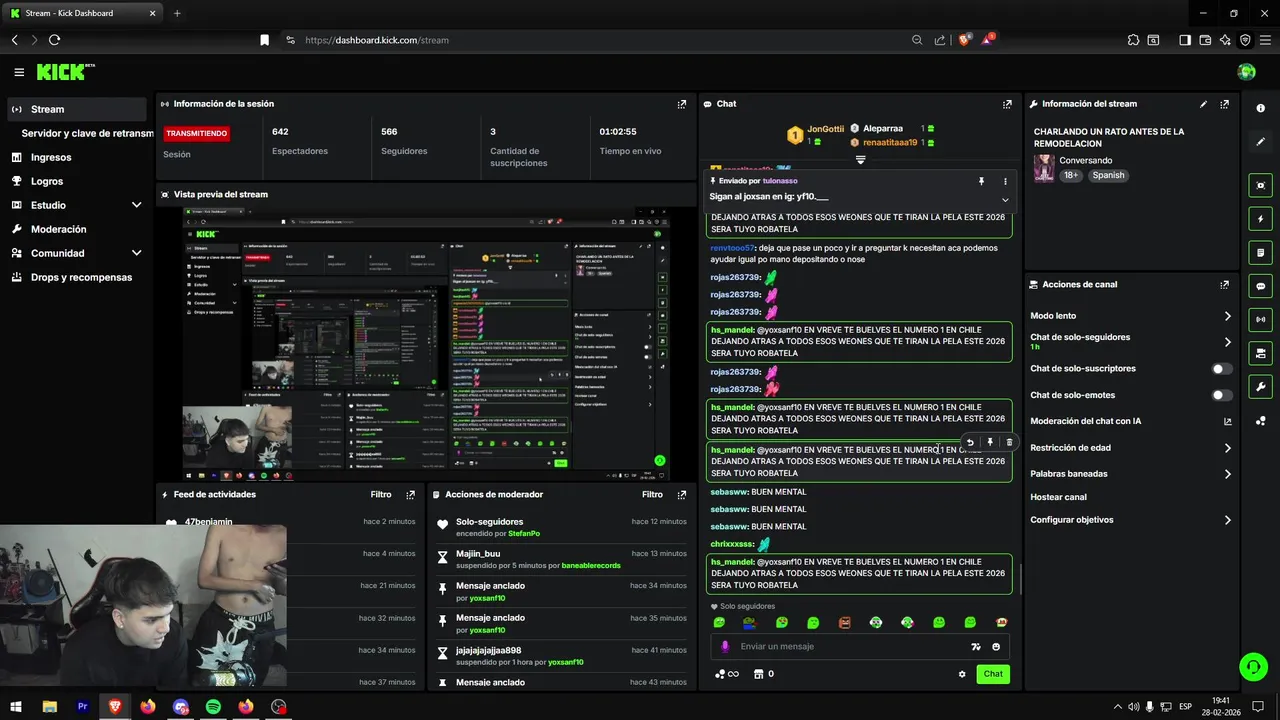This screenshot has height=720, width=1280.
Task: Open the user avatar at top right
Action: 1246,72
